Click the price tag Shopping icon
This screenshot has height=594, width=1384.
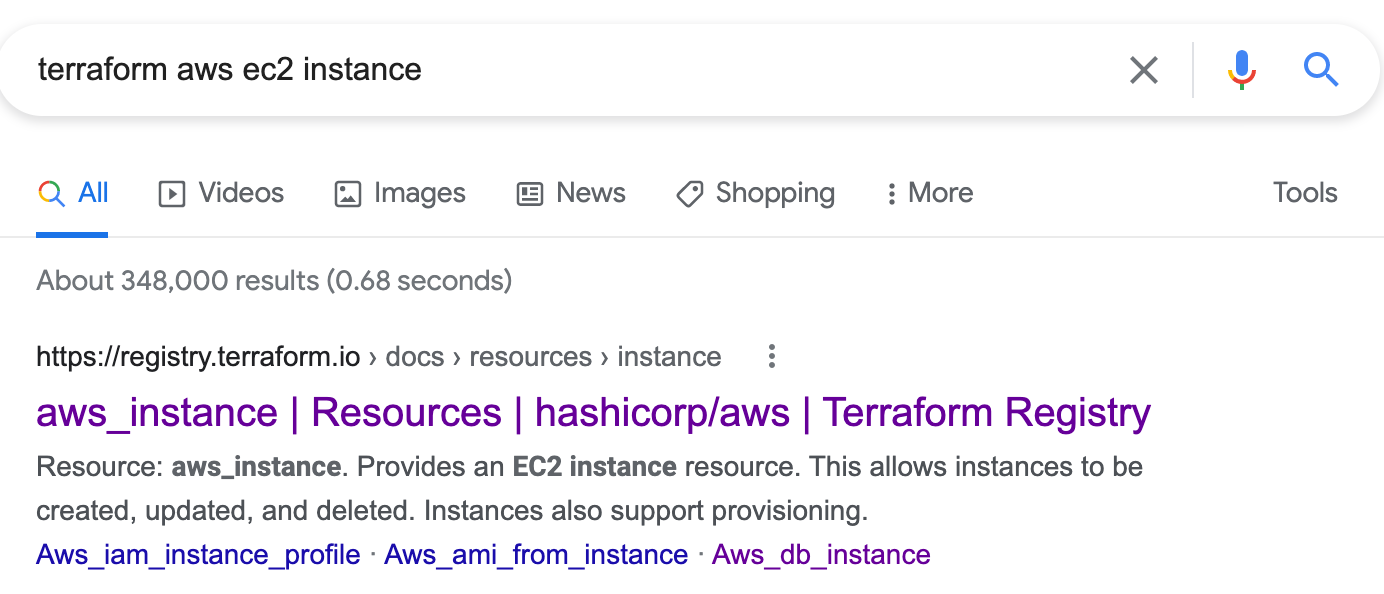(x=689, y=194)
